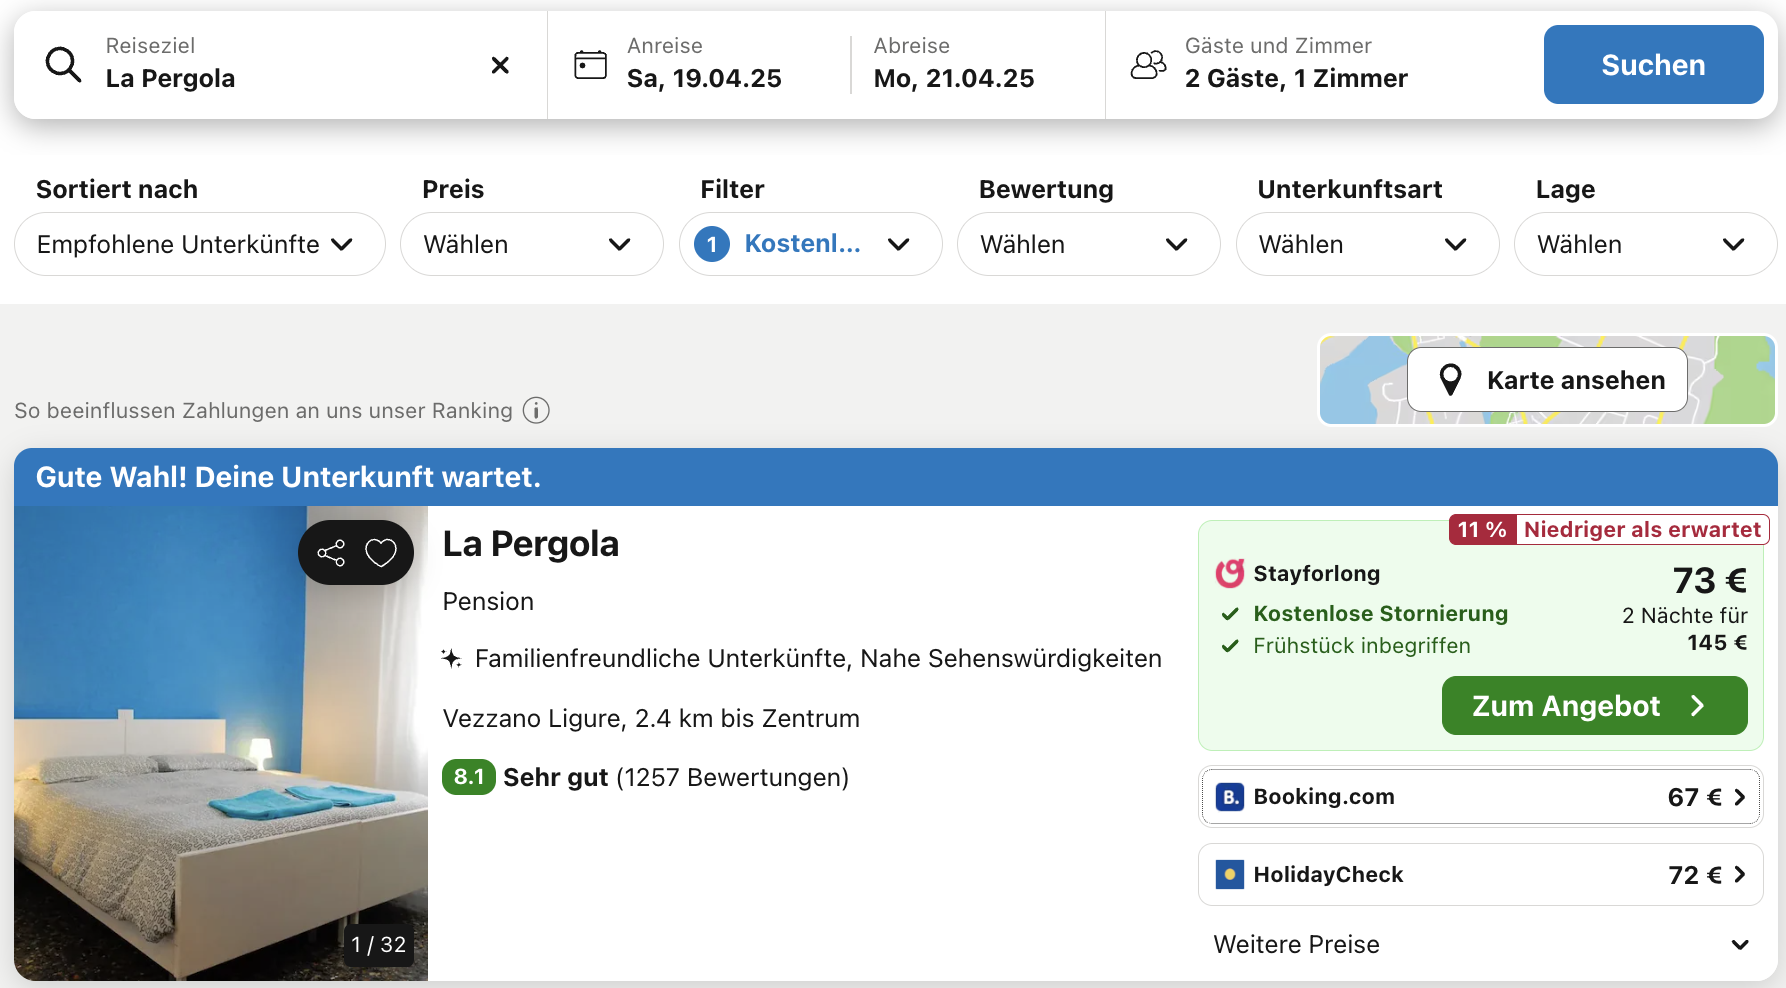Click the Booking.com 67 € arrow
1786x988 pixels.
(x=1740, y=797)
